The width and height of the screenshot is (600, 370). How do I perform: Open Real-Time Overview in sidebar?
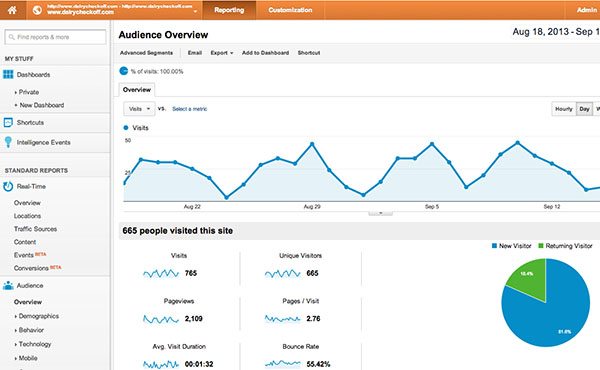tap(27, 203)
